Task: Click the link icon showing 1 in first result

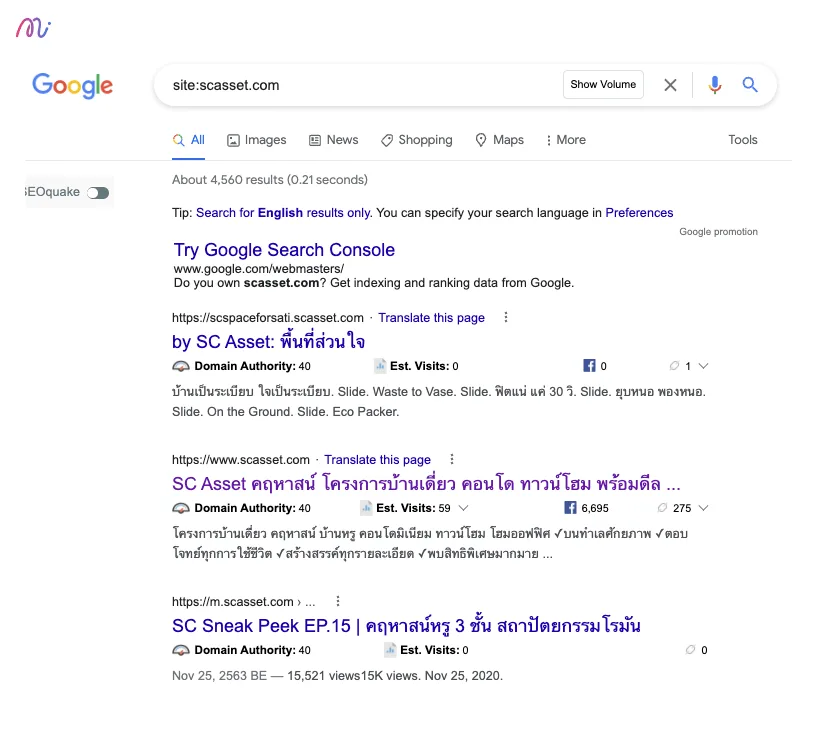Action: point(674,366)
